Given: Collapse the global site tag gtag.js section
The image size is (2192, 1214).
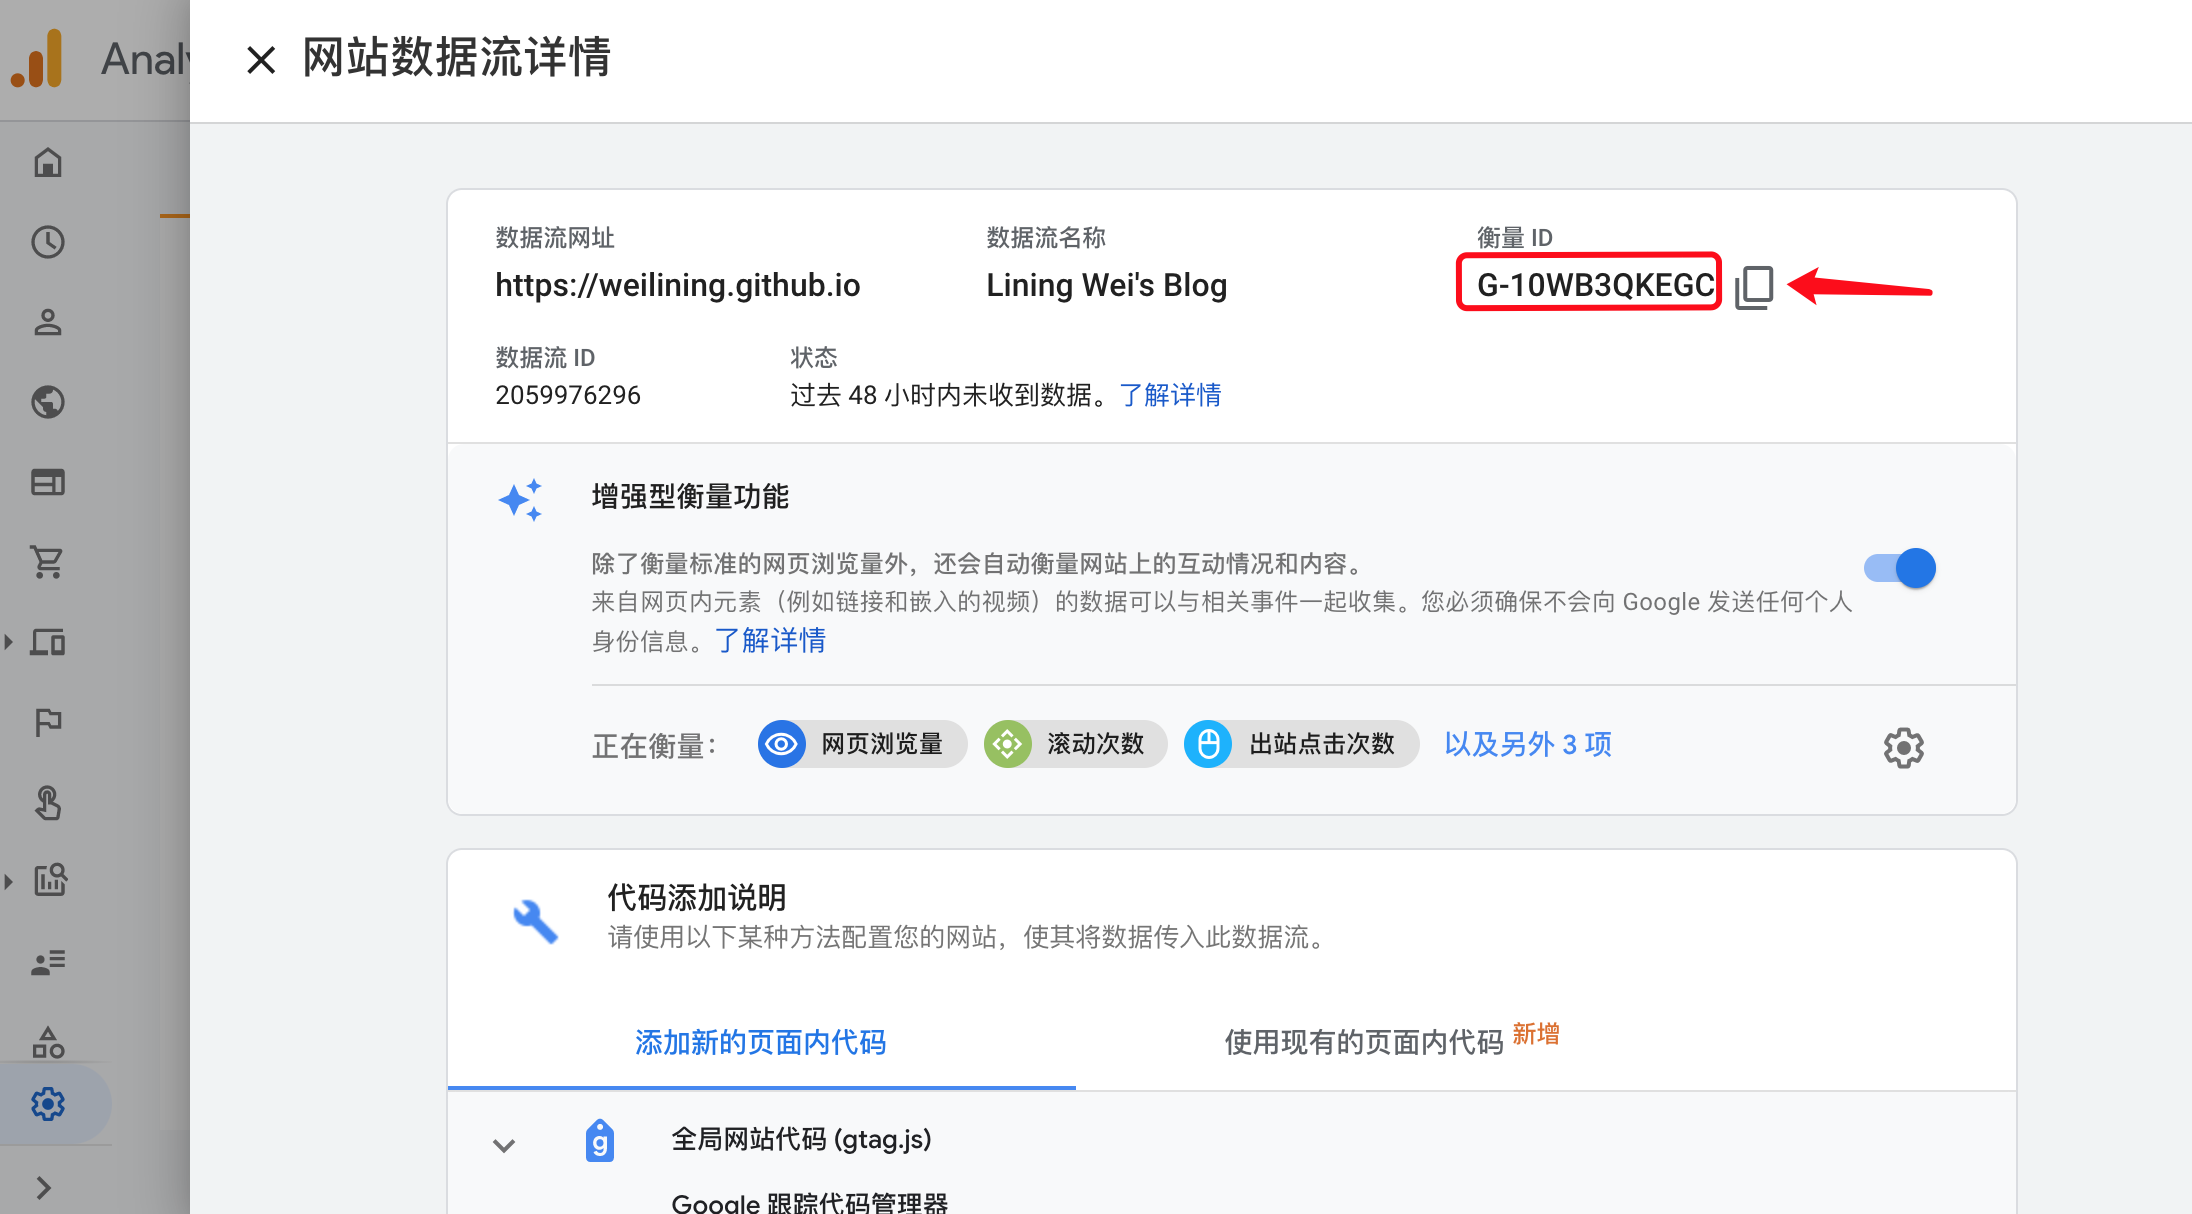Looking at the screenshot, I should tap(504, 1145).
